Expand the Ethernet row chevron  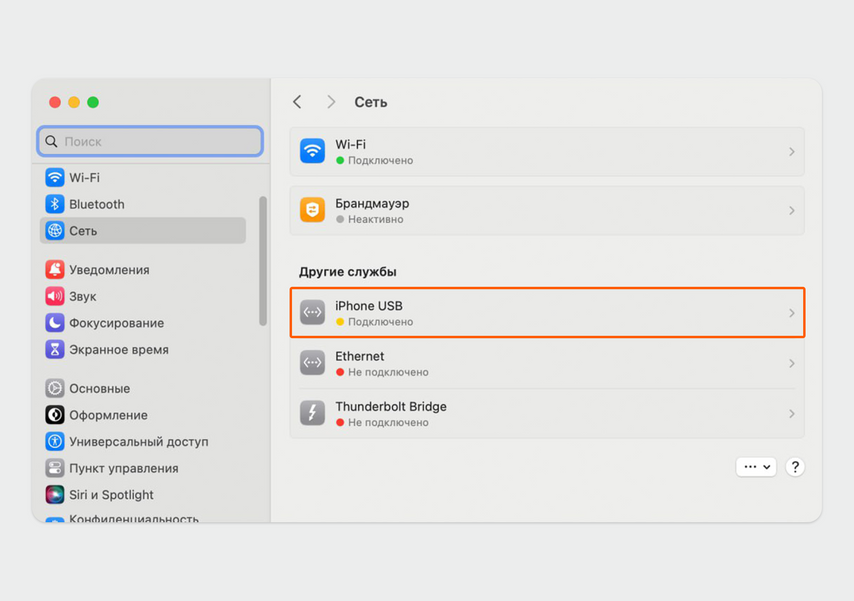pos(791,363)
